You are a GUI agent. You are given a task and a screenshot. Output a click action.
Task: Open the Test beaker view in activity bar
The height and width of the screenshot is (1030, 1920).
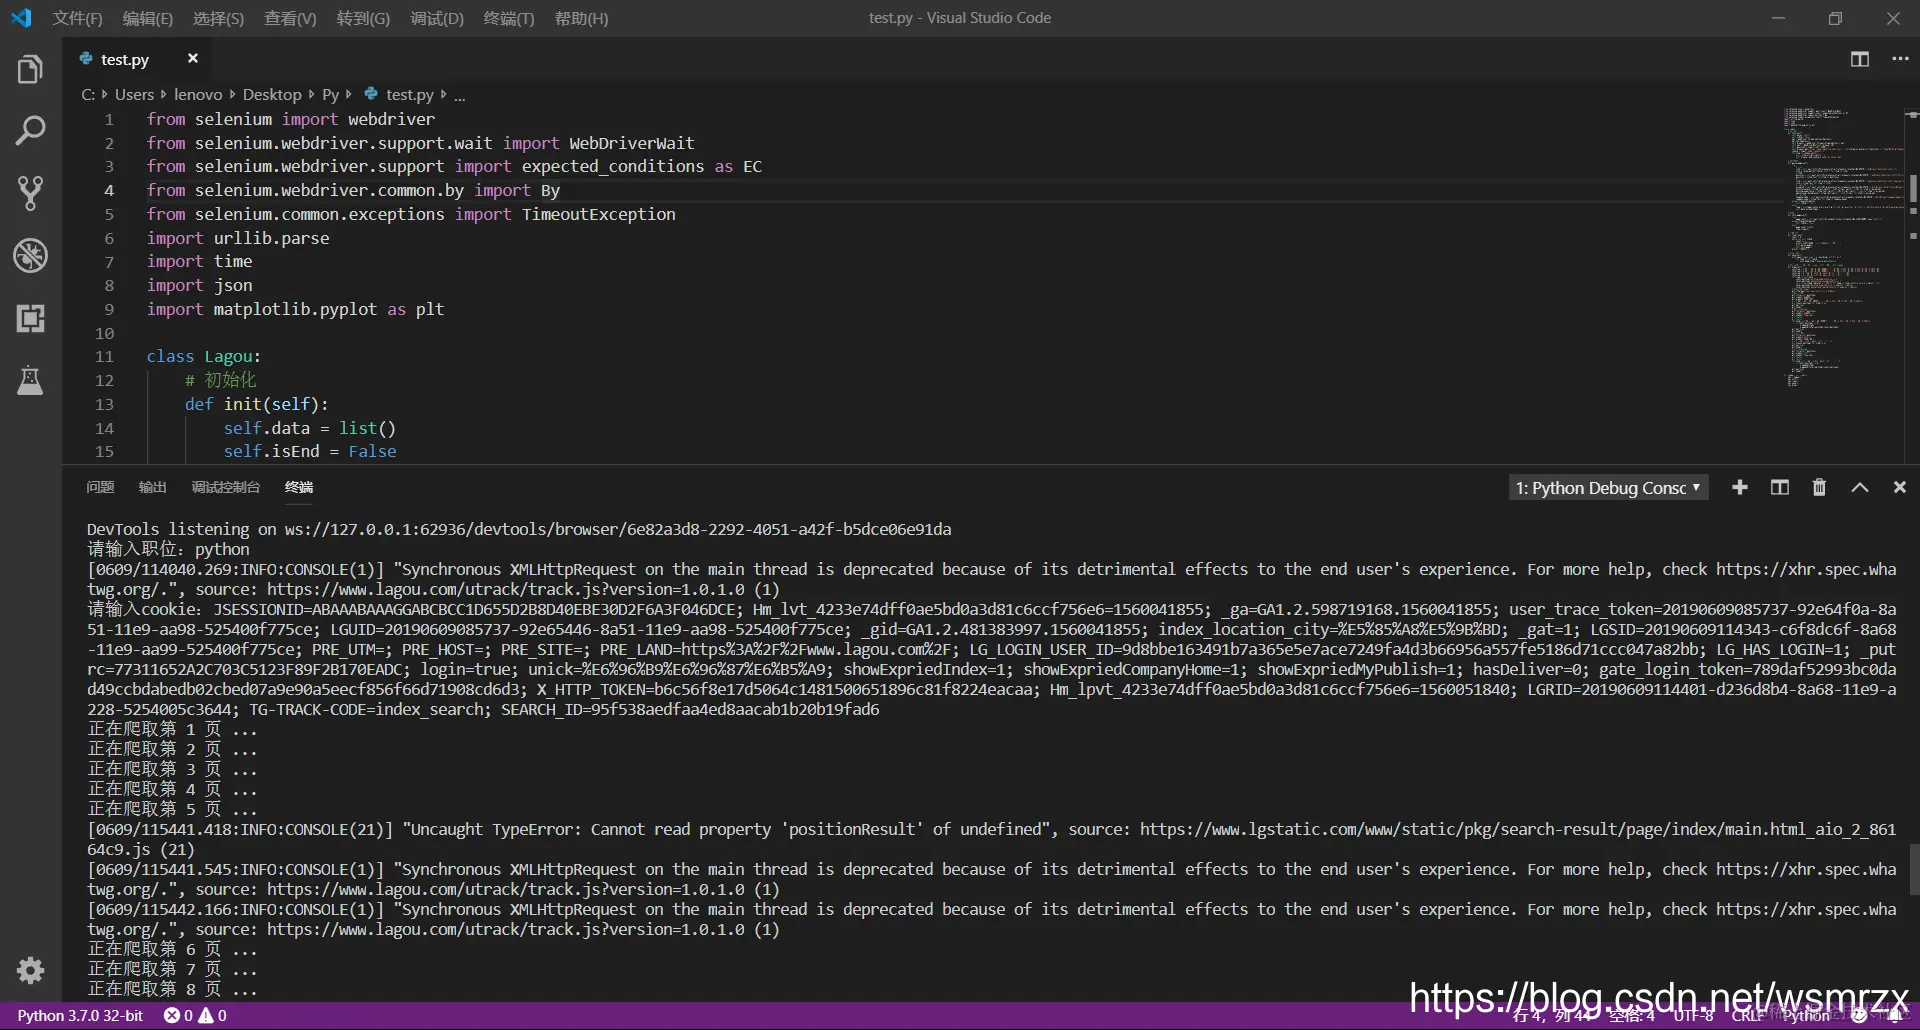pyautogui.click(x=30, y=381)
